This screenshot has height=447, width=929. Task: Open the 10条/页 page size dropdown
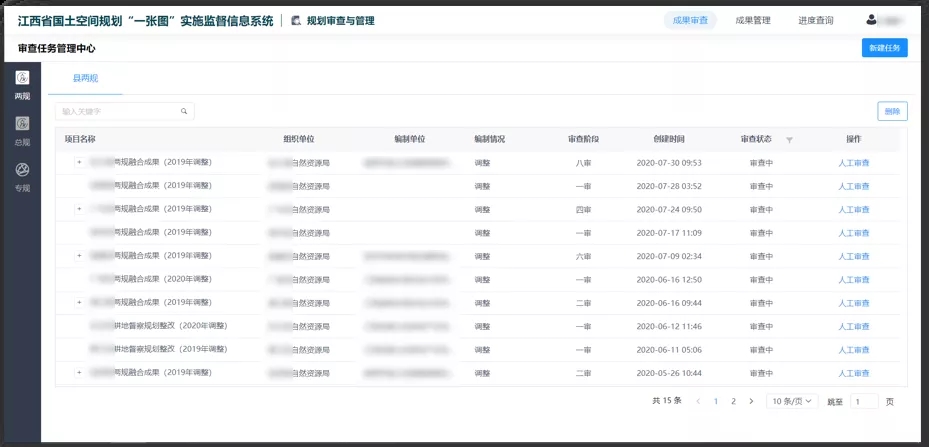pyautogui.click(x=792, y=401)
